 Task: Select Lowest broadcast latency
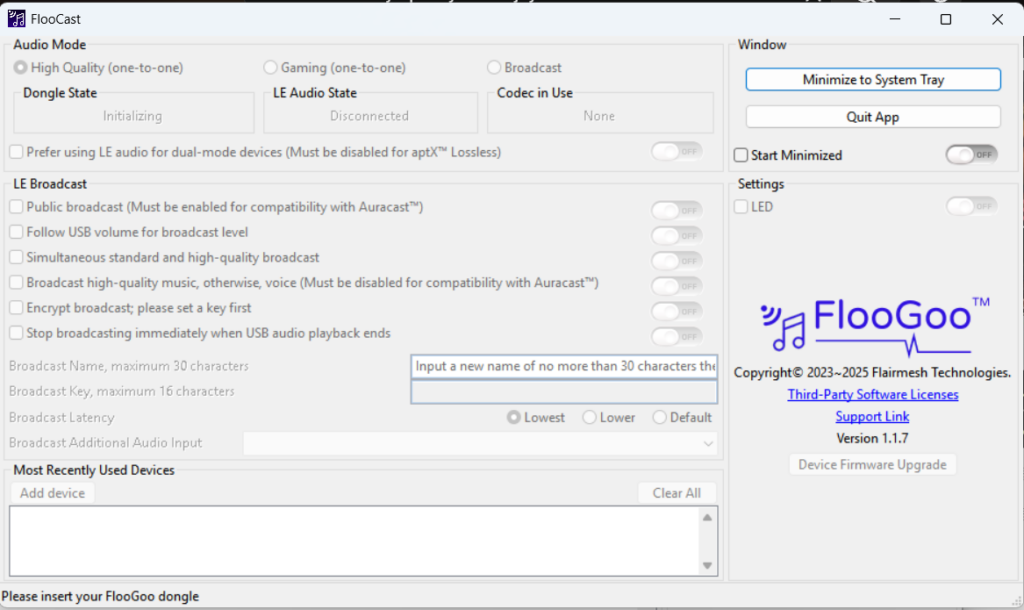(x=536, y=417)
